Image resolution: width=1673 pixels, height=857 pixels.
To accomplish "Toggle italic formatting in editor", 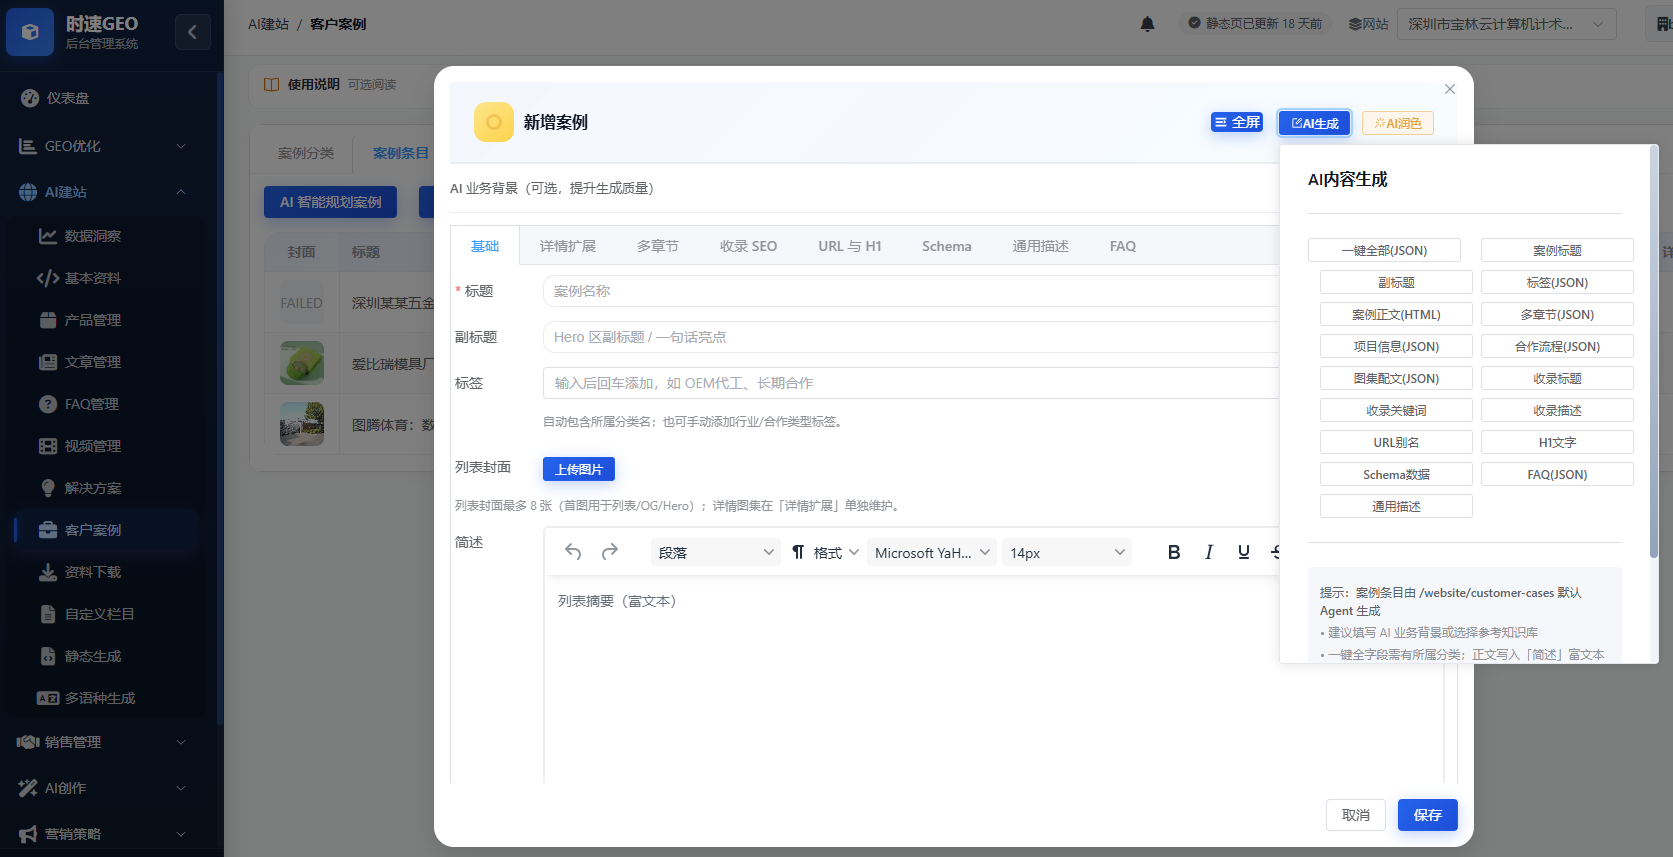I will tap(1209, 552).
